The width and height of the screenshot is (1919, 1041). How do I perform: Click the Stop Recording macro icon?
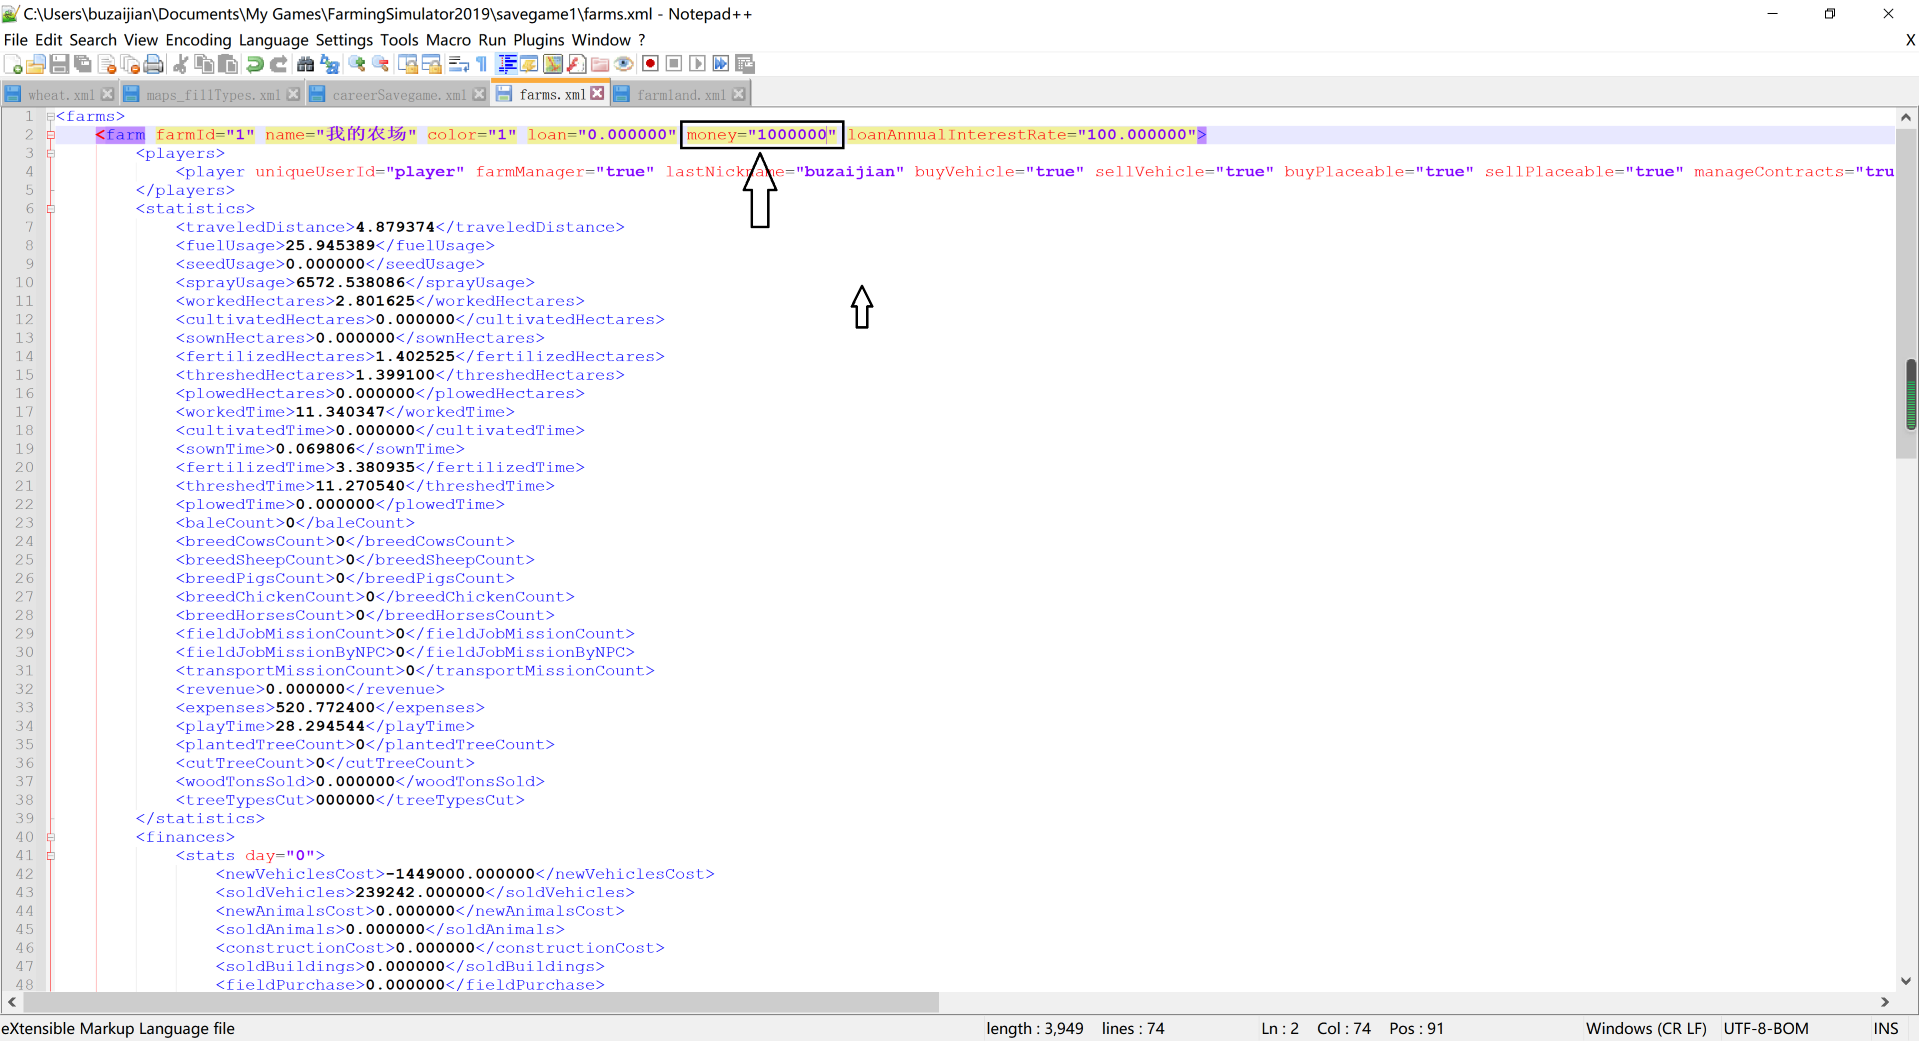click(x=674, y=64)
